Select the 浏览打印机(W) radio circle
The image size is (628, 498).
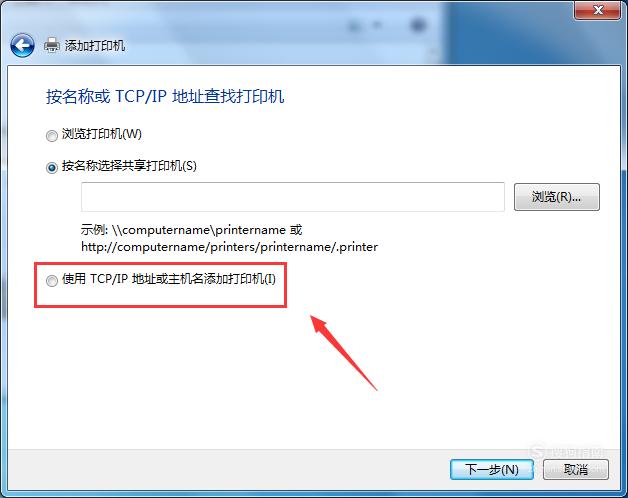52,136
